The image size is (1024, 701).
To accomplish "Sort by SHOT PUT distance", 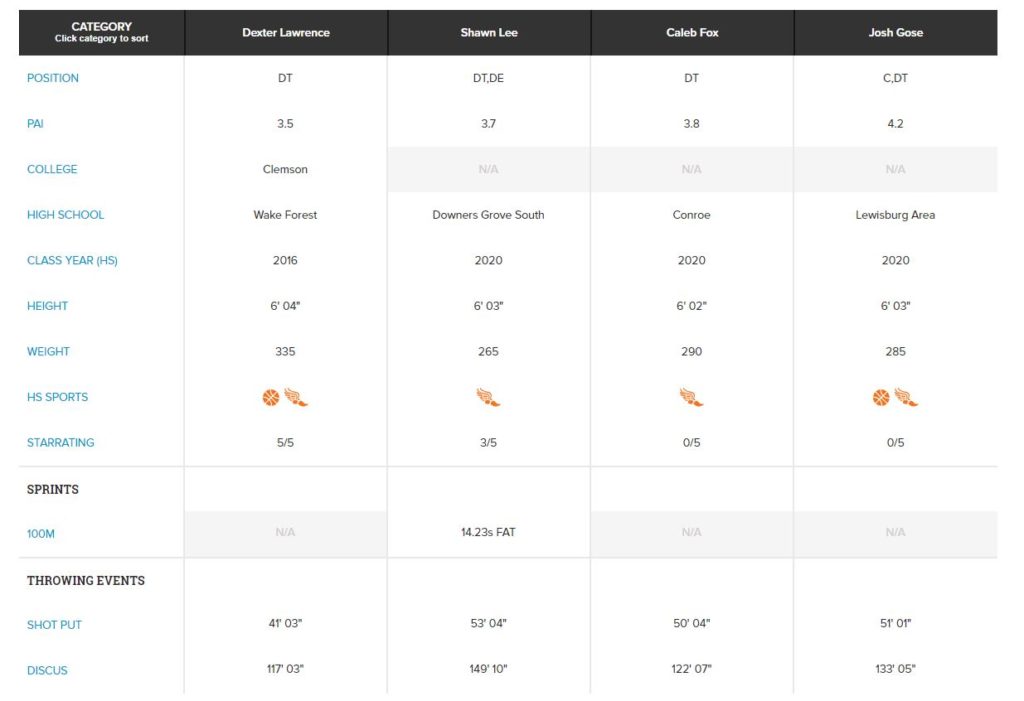I will pyautogui.click(x=55, y=625).
